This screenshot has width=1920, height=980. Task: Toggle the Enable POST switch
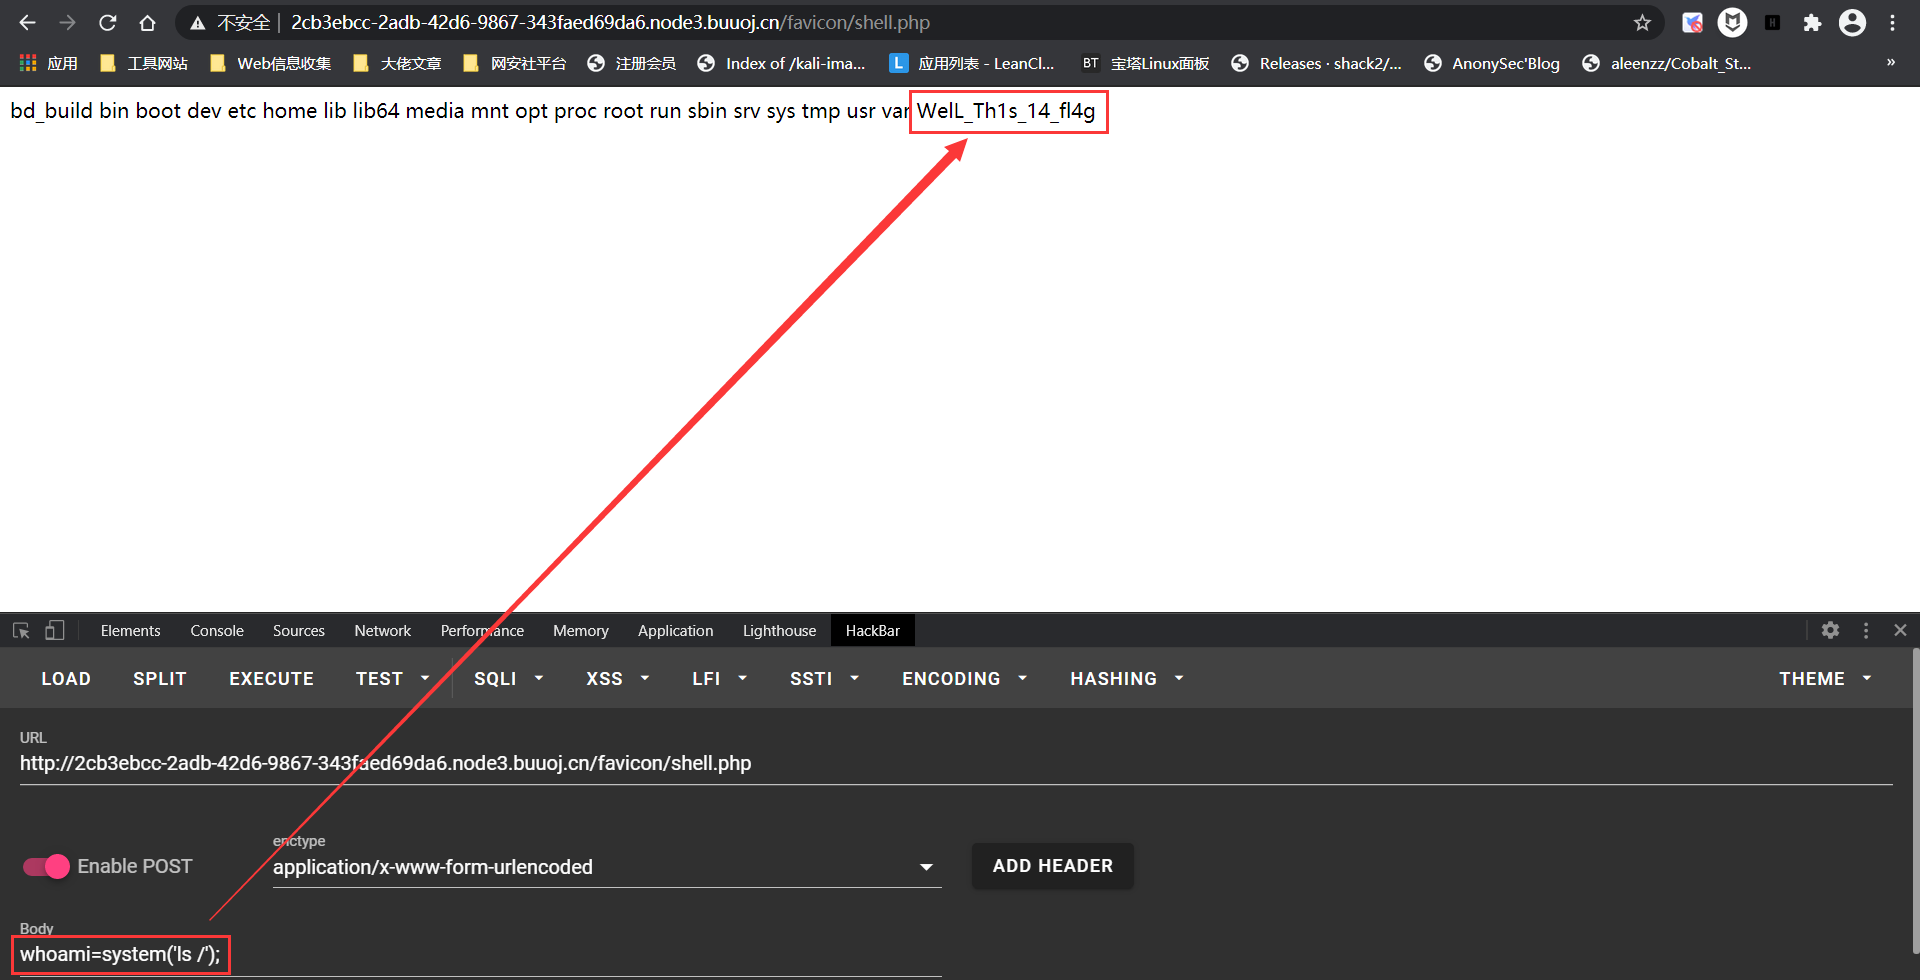pyautogui.click(x=46, y=866)
